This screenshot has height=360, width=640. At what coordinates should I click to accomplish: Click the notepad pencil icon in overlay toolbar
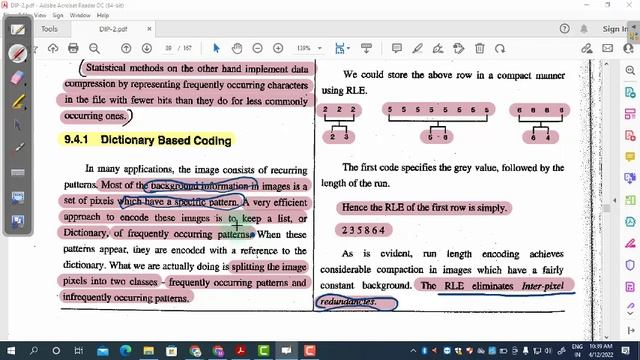point(18,30)
